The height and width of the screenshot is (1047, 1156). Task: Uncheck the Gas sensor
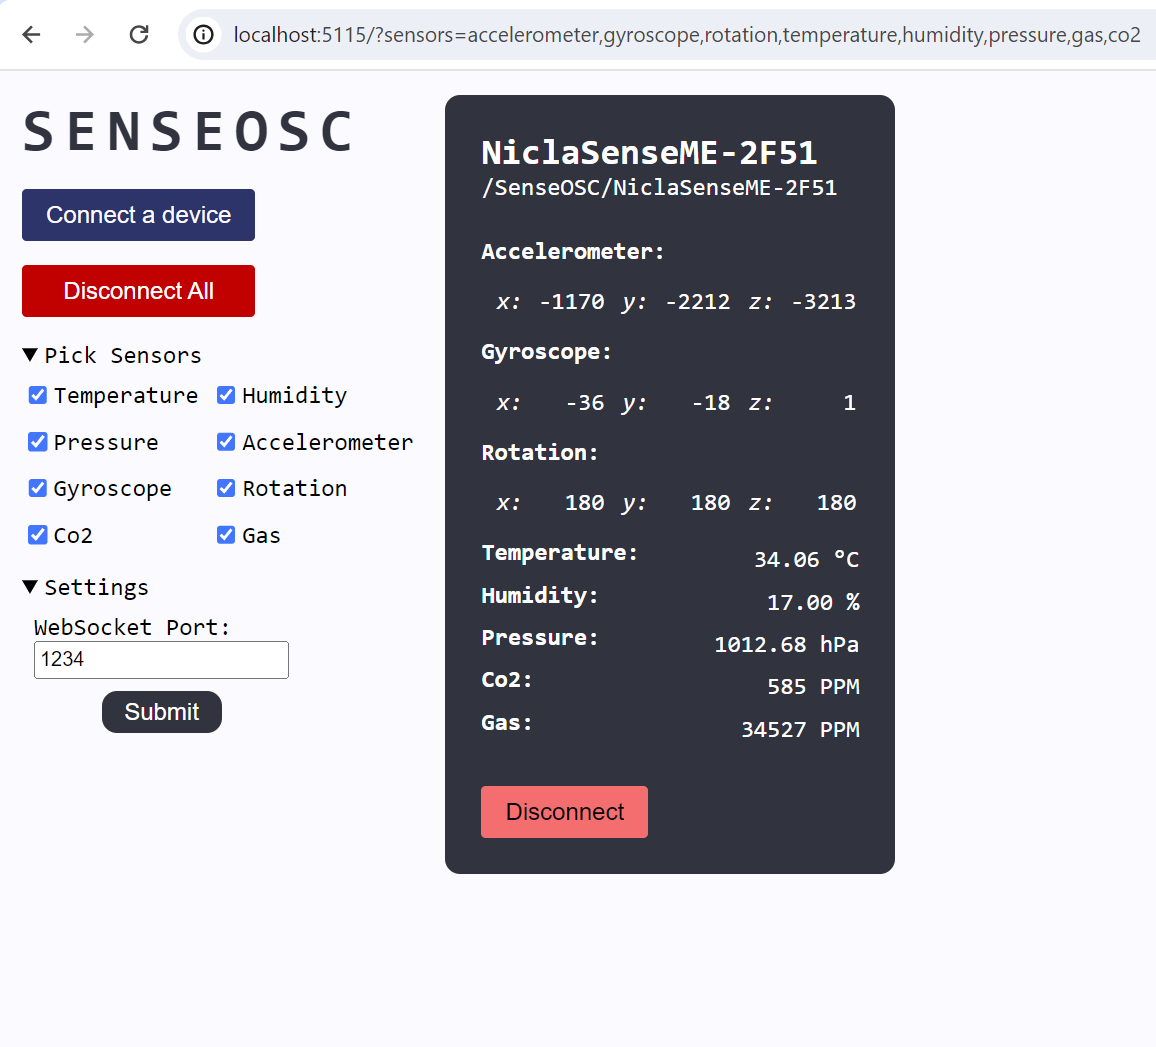point(225,535)
